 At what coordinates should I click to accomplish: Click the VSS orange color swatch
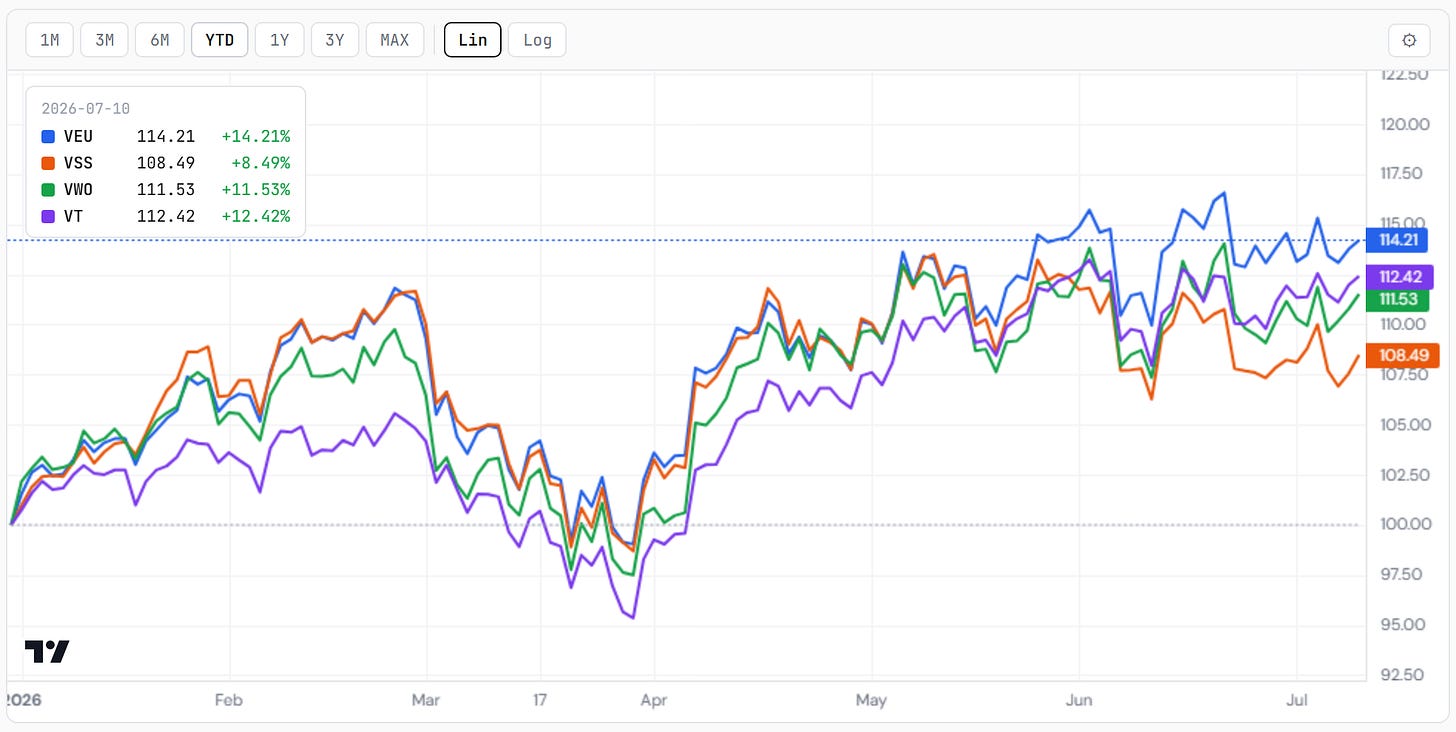[48, 163]
